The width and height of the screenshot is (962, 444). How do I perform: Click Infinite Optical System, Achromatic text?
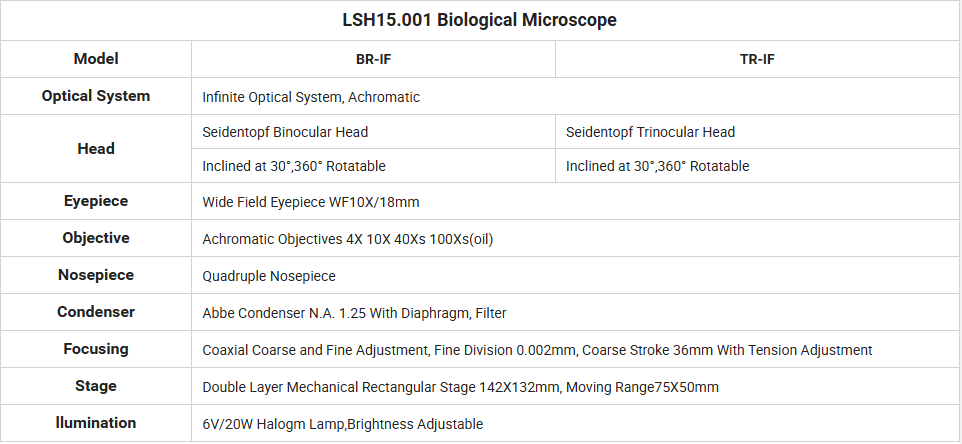click(x=311, y=97)
